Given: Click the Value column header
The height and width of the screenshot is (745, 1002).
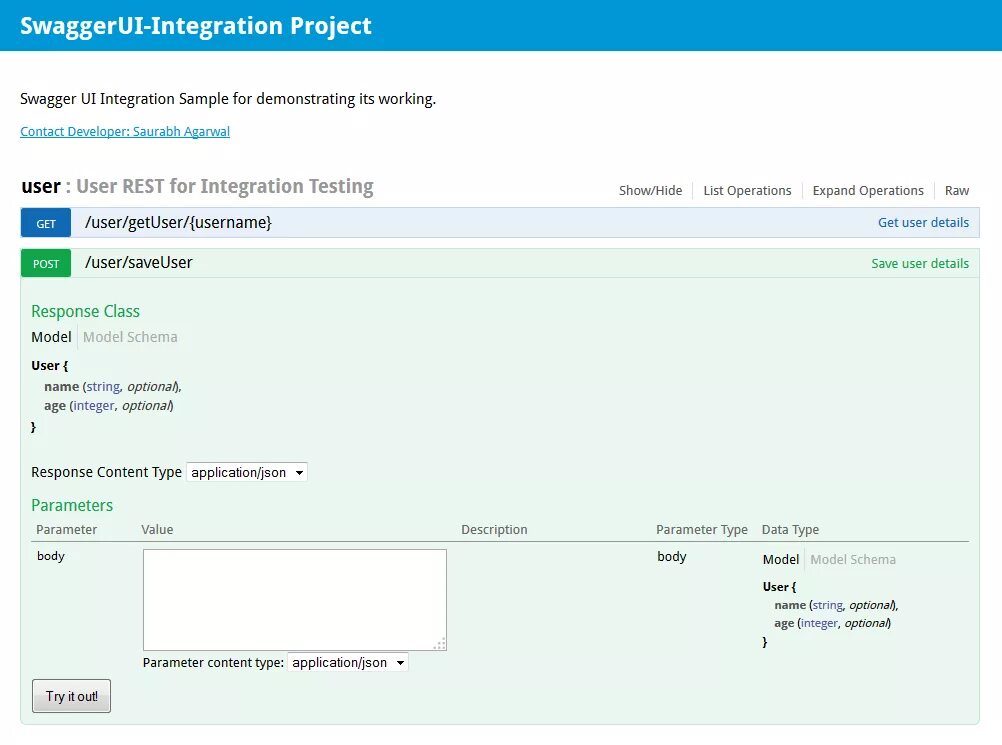Looking at the screenshot, I should click(157, 530).
